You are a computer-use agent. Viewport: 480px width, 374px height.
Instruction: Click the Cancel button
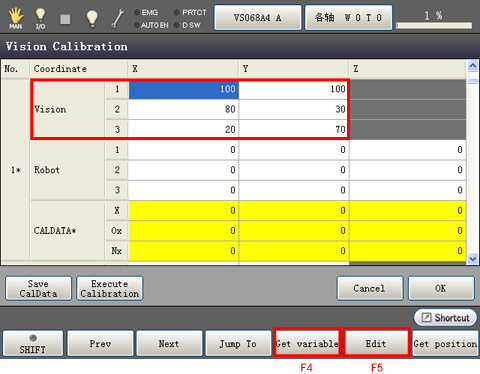370,288
